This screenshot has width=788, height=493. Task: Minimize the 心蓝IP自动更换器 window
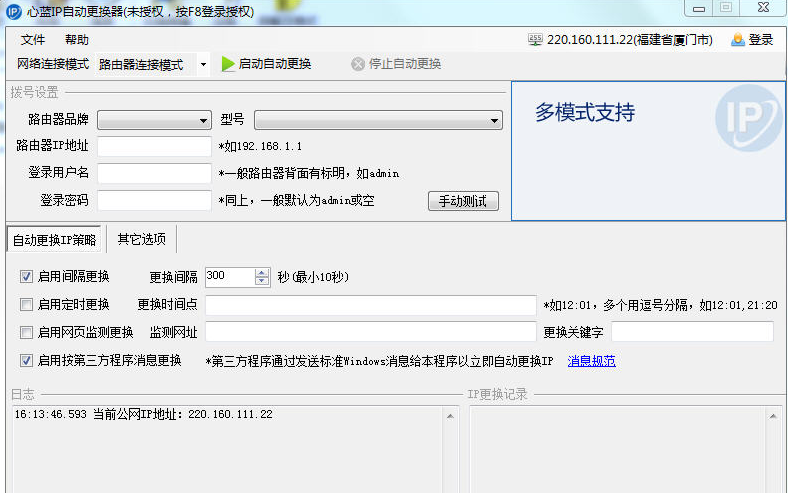coord(699,8)
